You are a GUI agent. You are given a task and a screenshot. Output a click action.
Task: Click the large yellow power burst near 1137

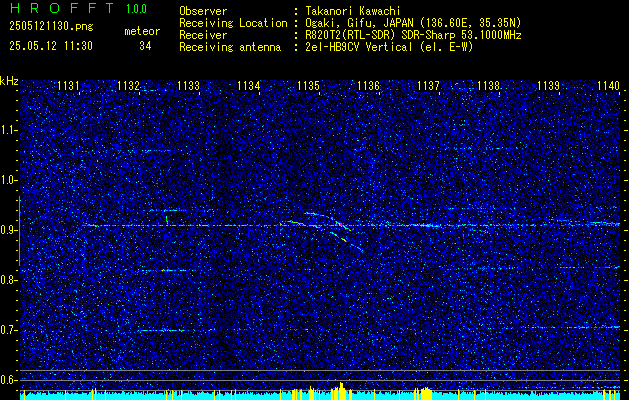424,393
